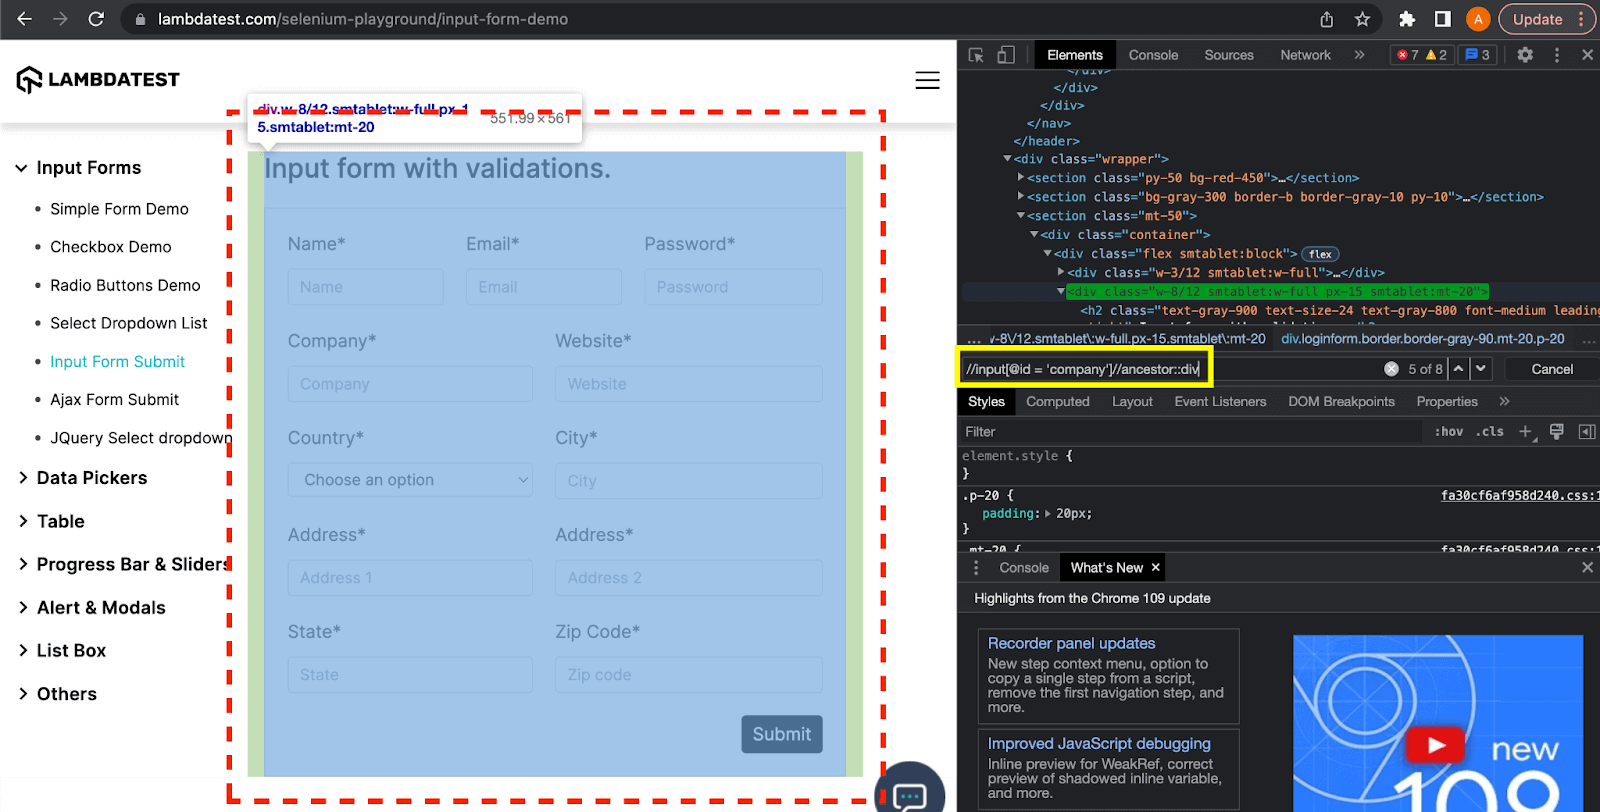Viewport: 1600px width, 812px height.
Task: Open the Recorder panel updates link
Action: [x=1071, y=643]
